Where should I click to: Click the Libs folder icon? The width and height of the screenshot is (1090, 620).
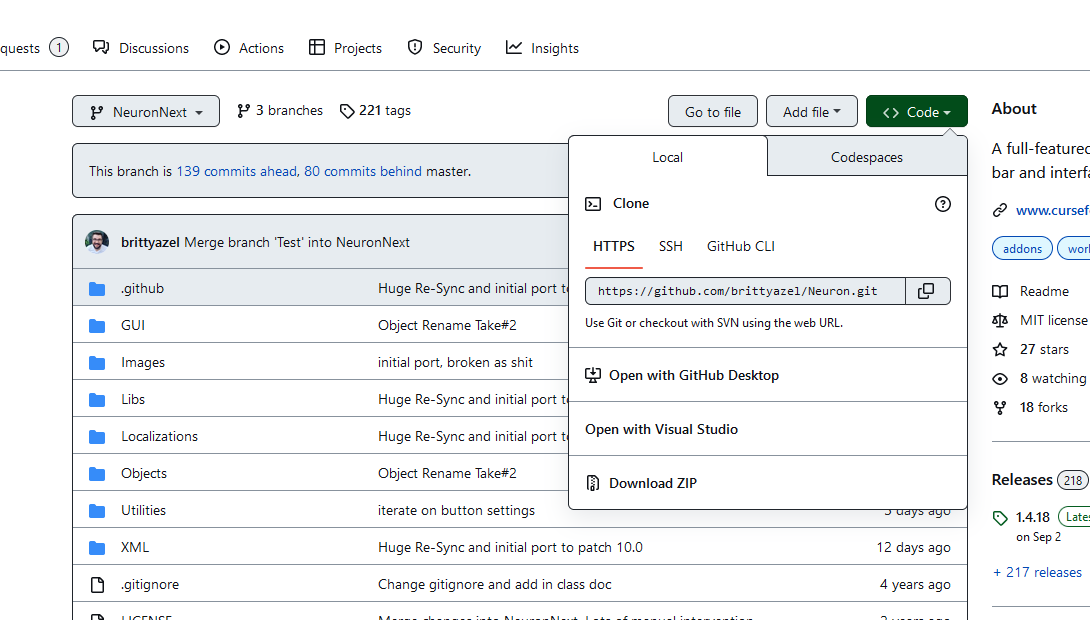point(97,400)
